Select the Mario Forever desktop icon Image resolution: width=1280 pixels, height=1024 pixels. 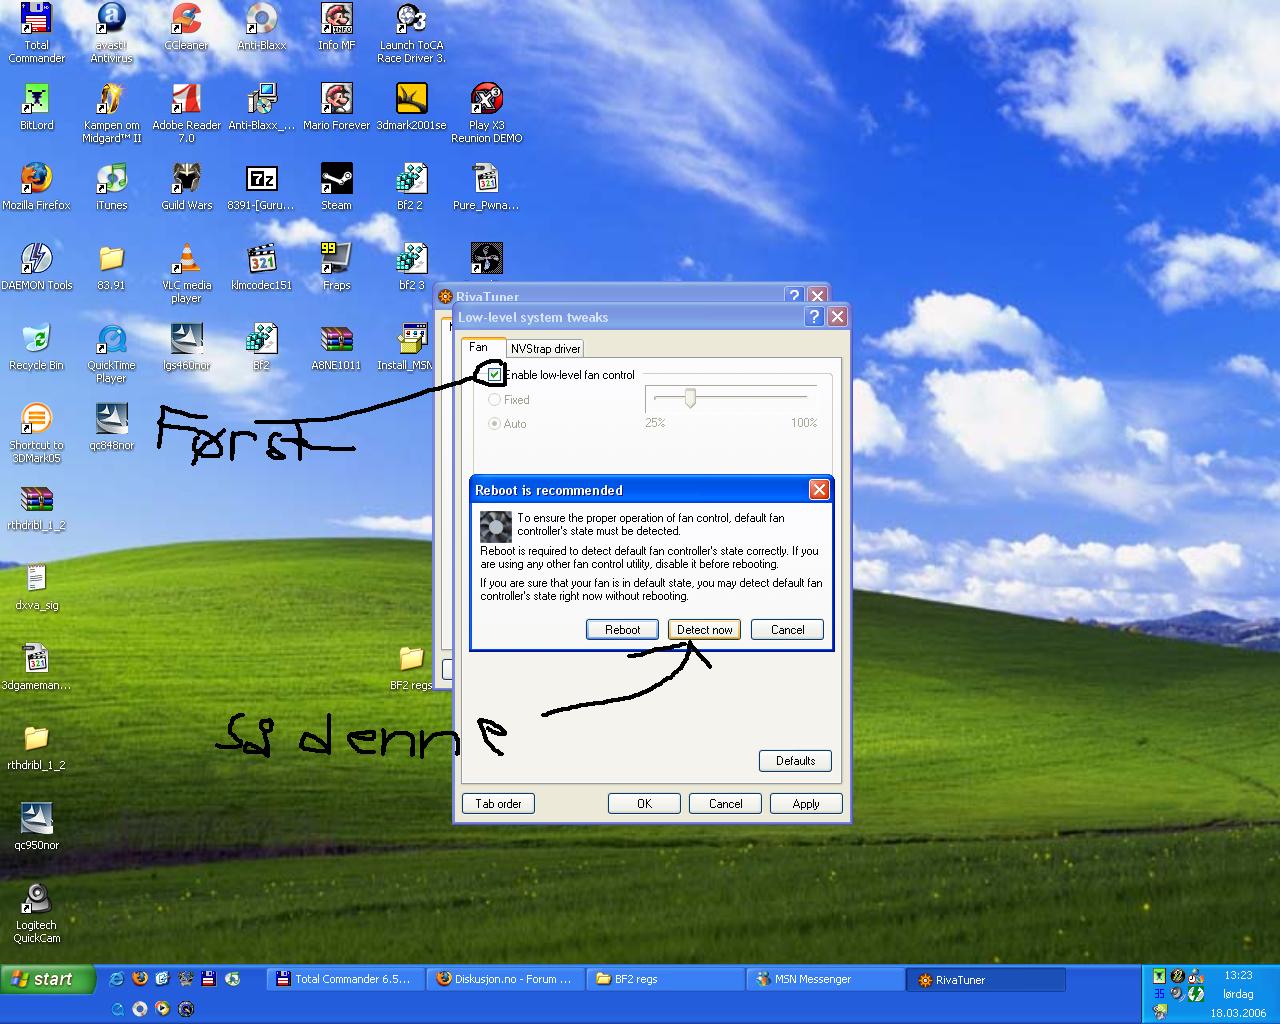click(x=336, y=107)
